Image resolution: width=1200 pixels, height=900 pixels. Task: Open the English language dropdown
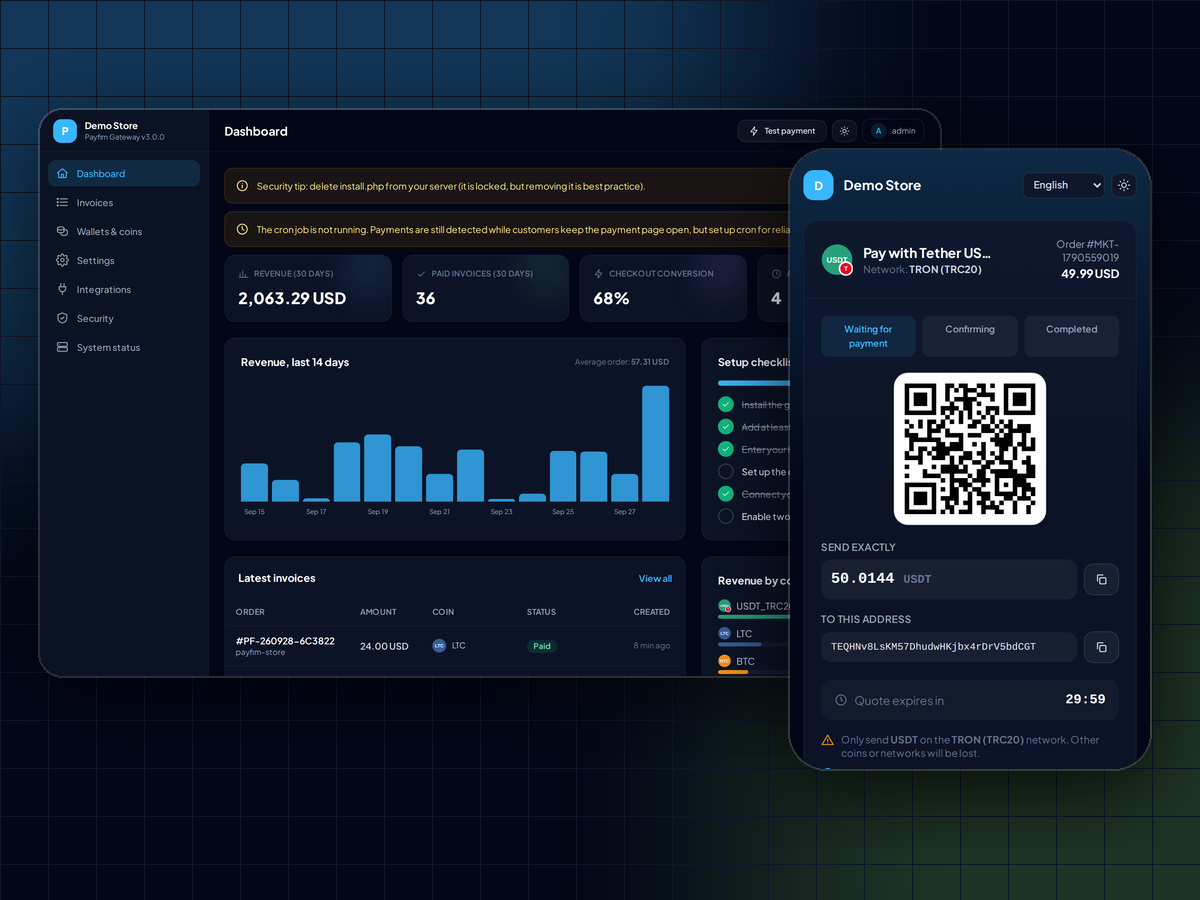[x=1063, y=185]
